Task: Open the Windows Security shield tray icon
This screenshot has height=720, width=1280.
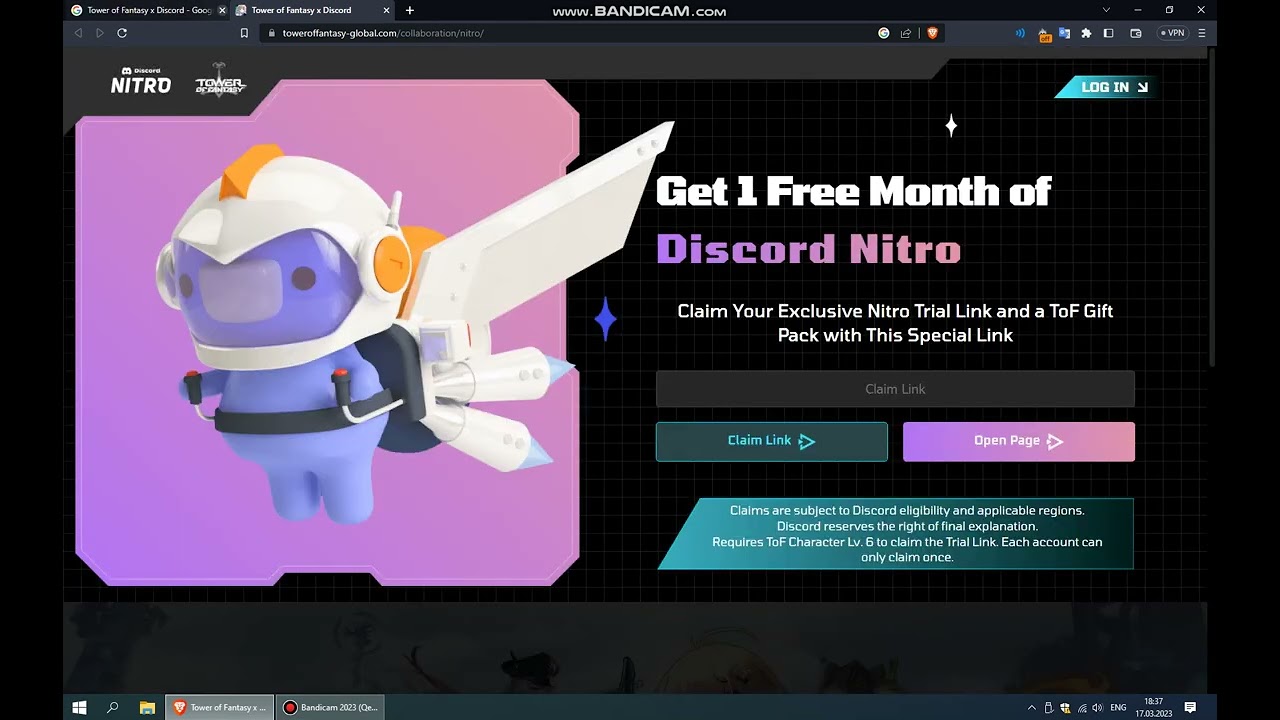Action: (x=1065, y=707)
